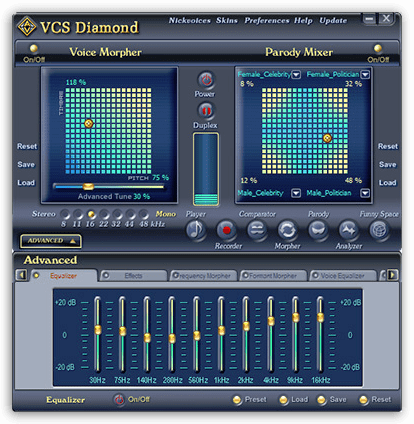Screen dimensions: 414x424
Task: Click Load beside Parody Mixer
Action: coord(388,183)
